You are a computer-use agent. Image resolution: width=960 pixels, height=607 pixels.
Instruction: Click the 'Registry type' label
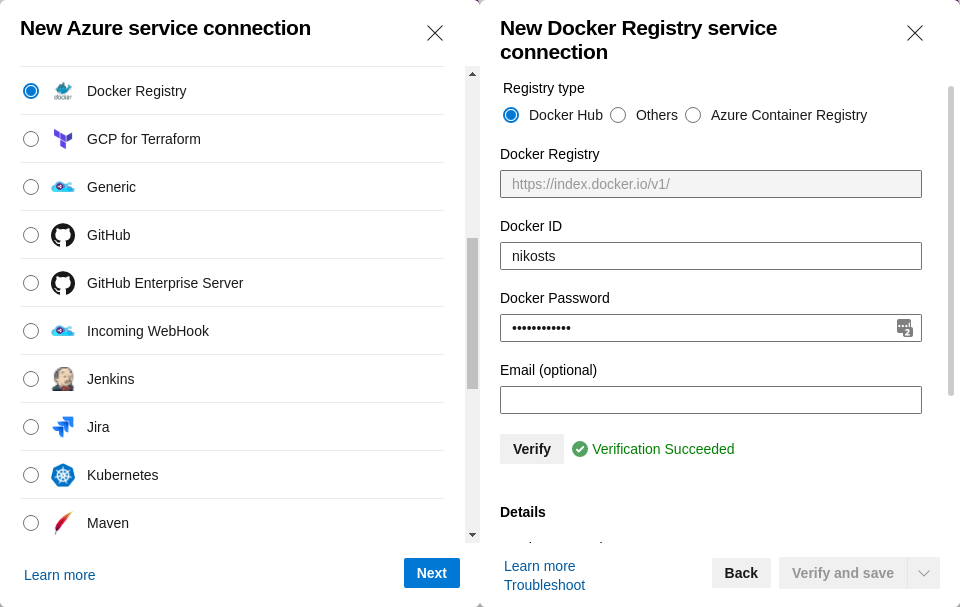coord(544,88)
